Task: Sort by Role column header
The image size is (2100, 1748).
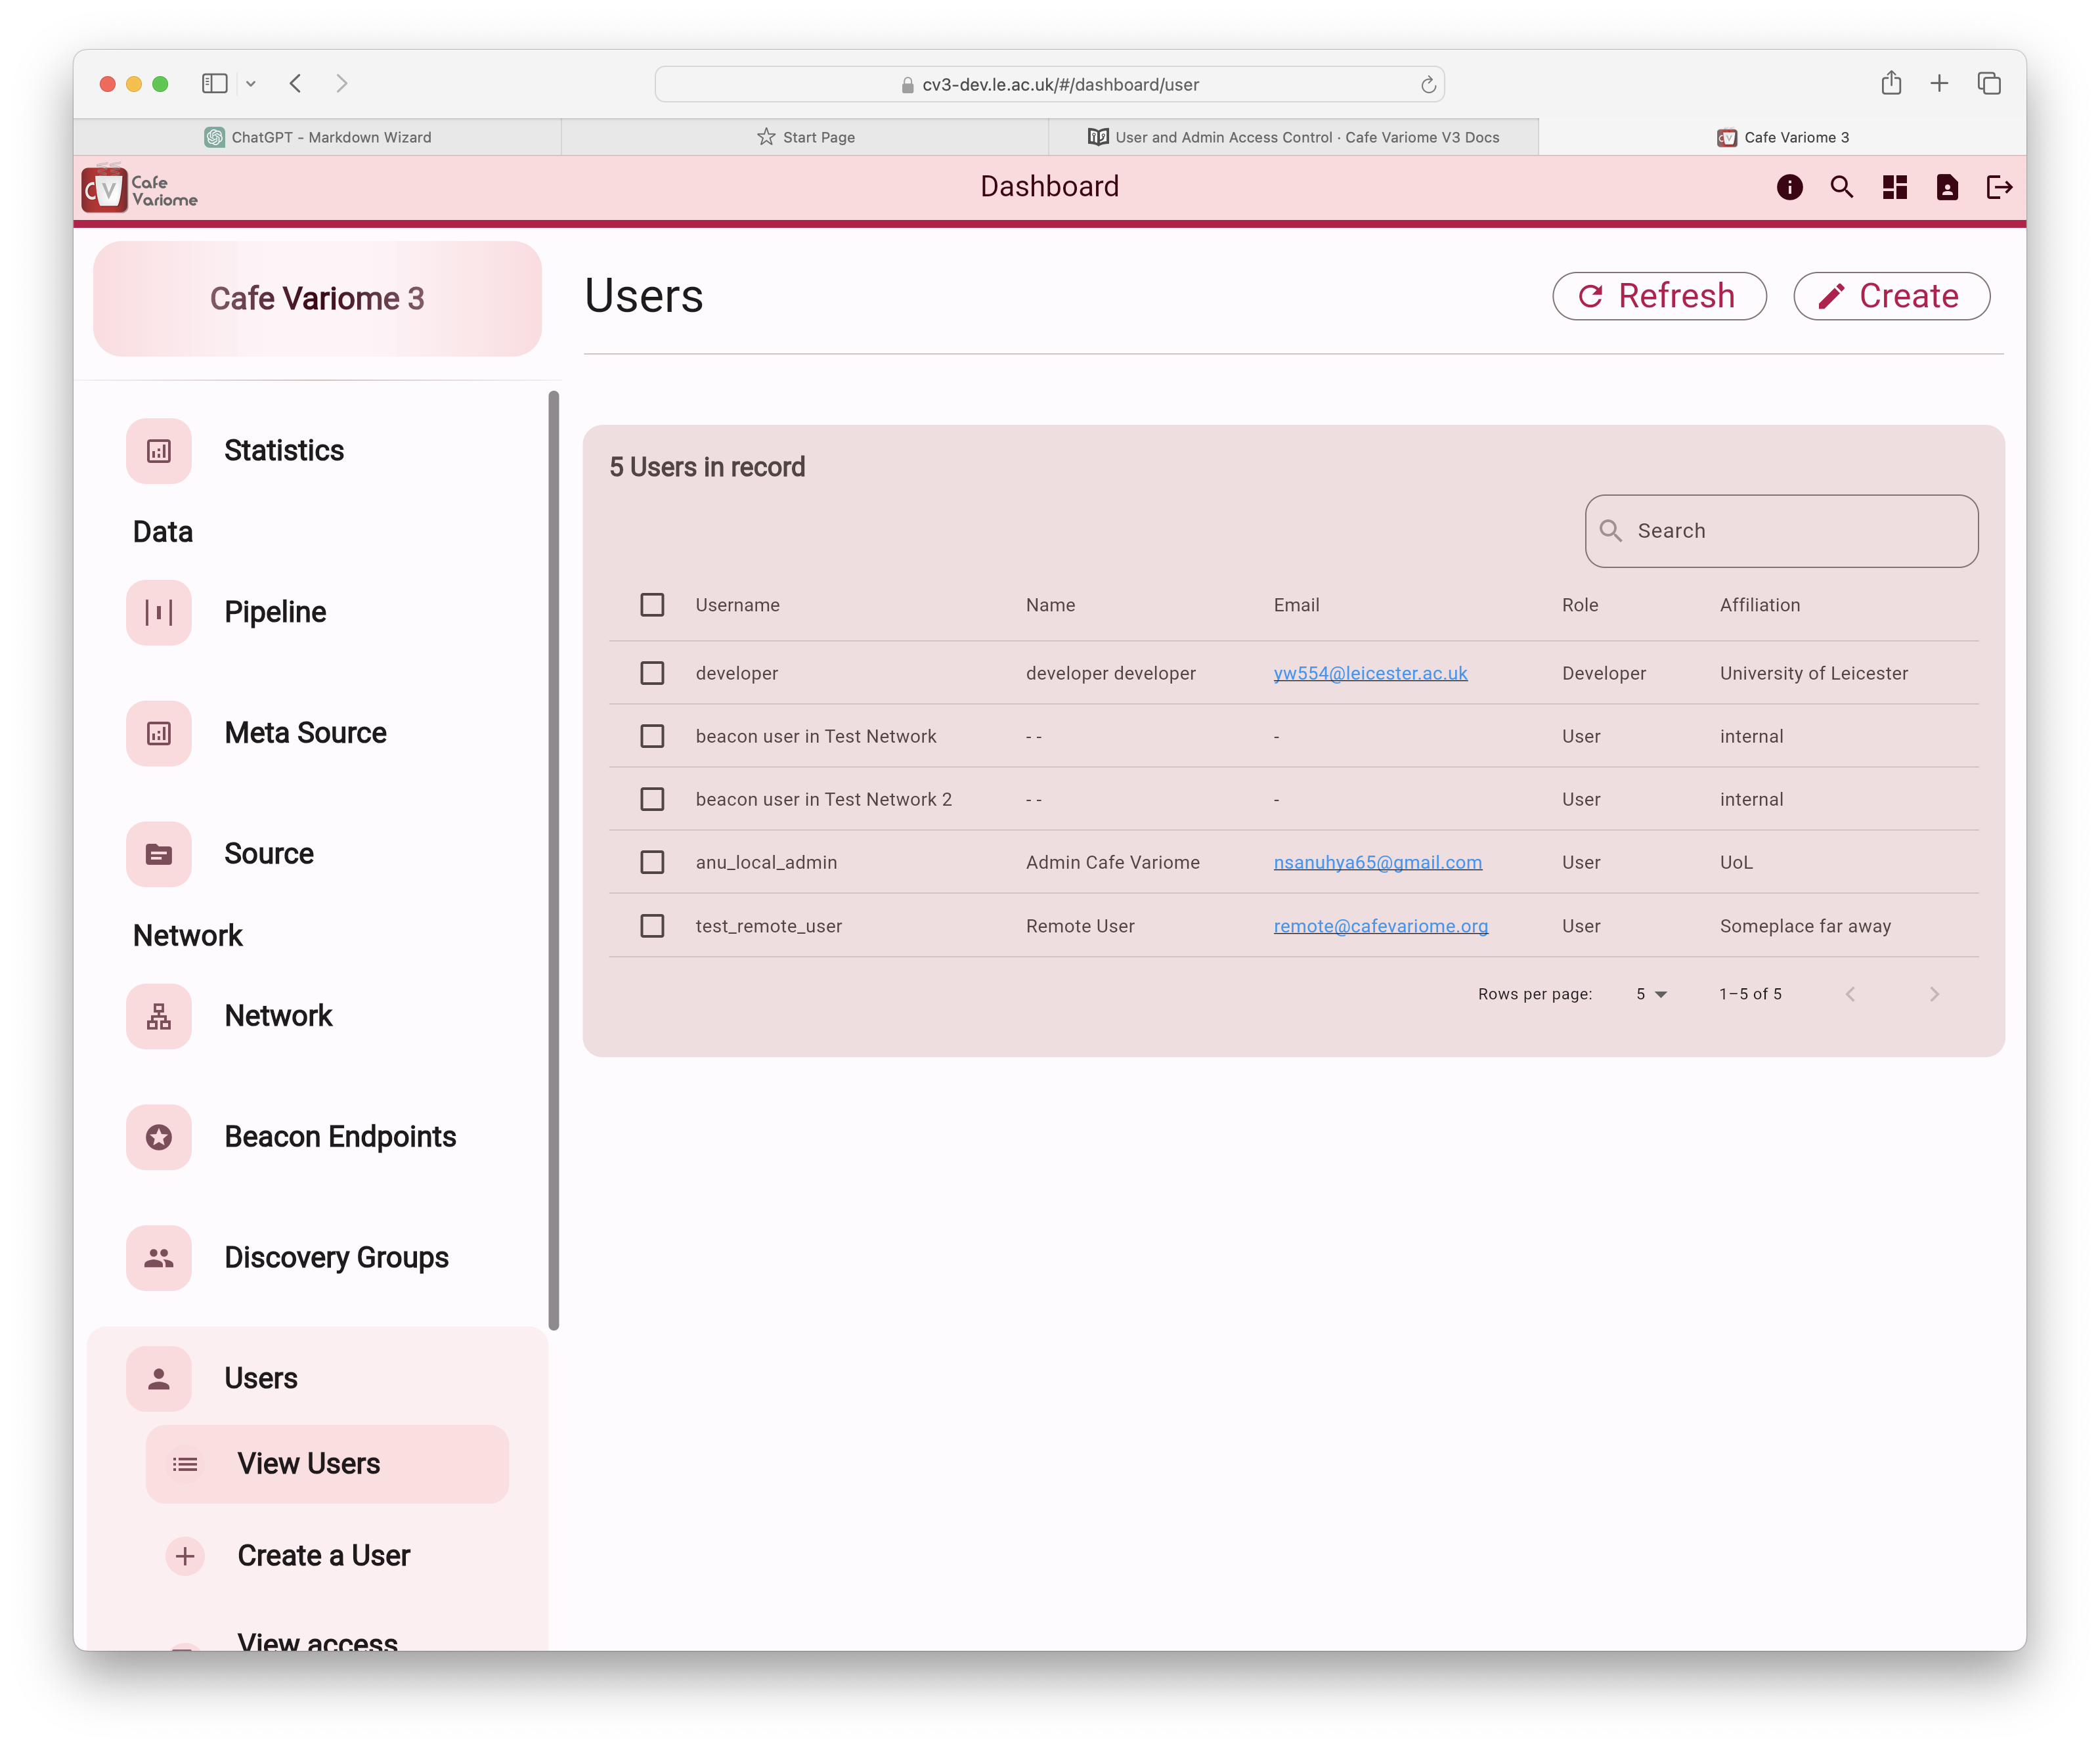Action: tap(1580, 605)
